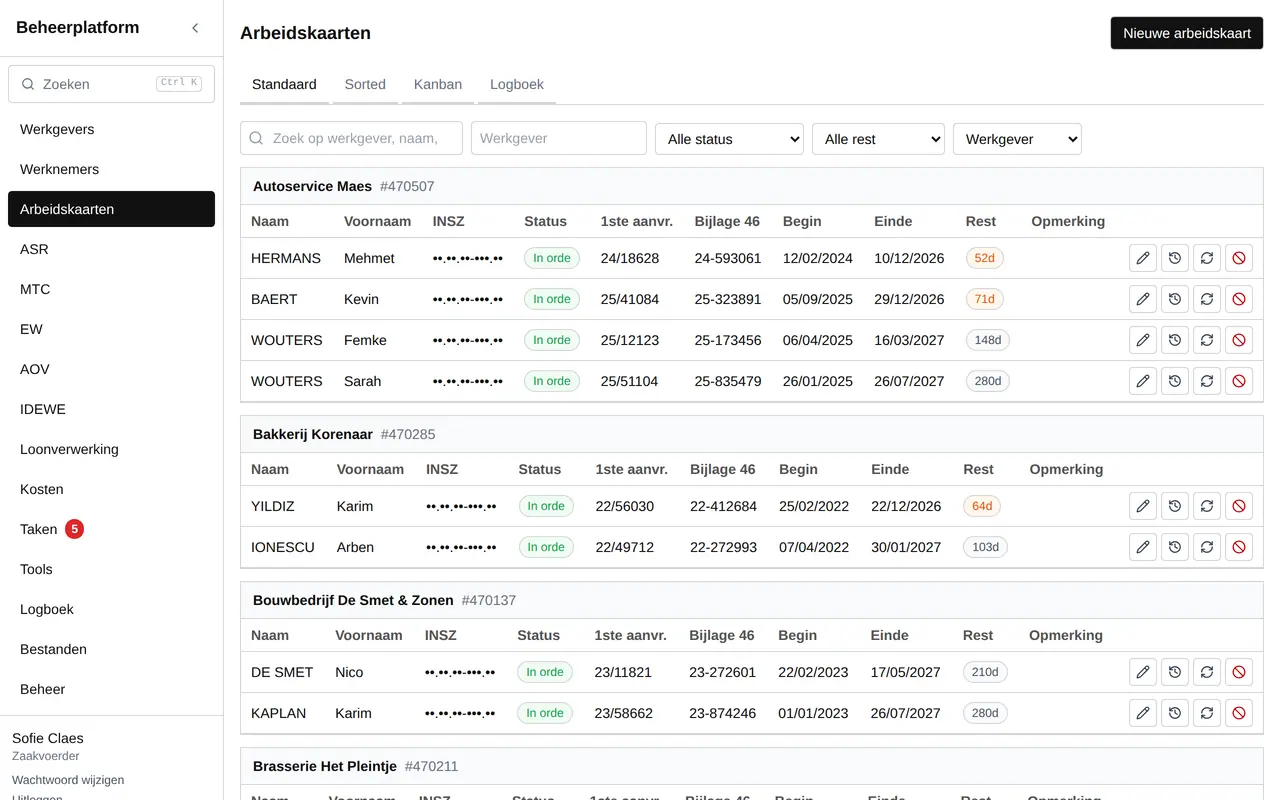The height and width of the screenshot is (800, 1280).
Task: Click the Werkgever filter input field
Action: tap(559, 138)
